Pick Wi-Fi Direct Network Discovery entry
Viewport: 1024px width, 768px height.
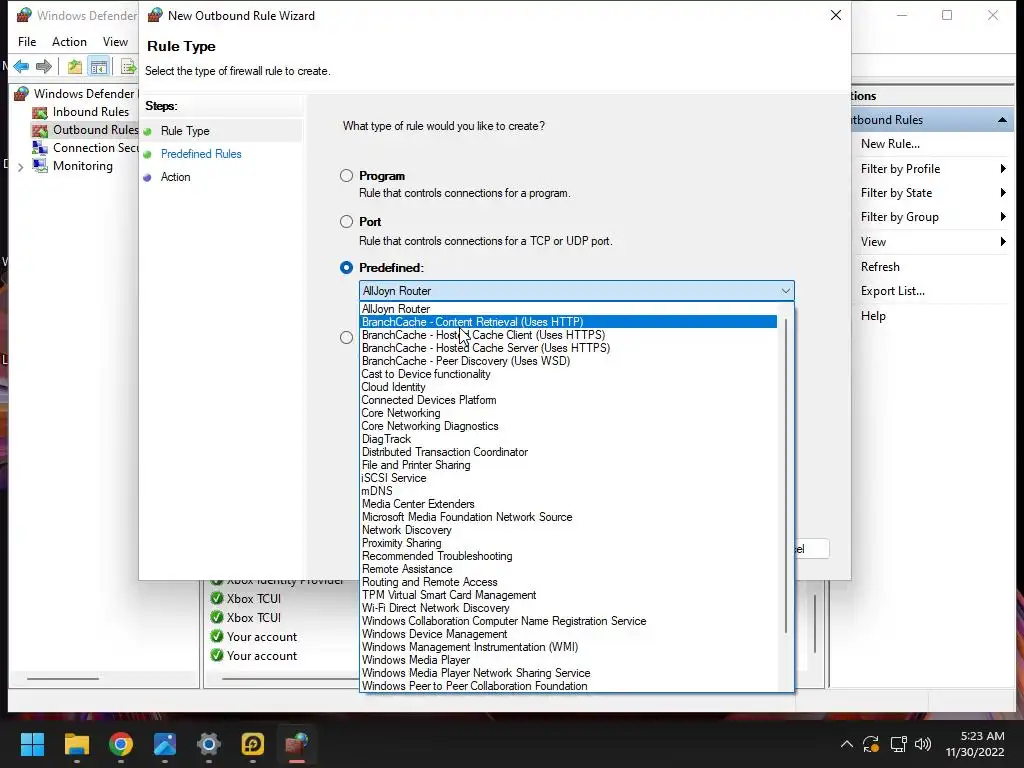[569, 608]
